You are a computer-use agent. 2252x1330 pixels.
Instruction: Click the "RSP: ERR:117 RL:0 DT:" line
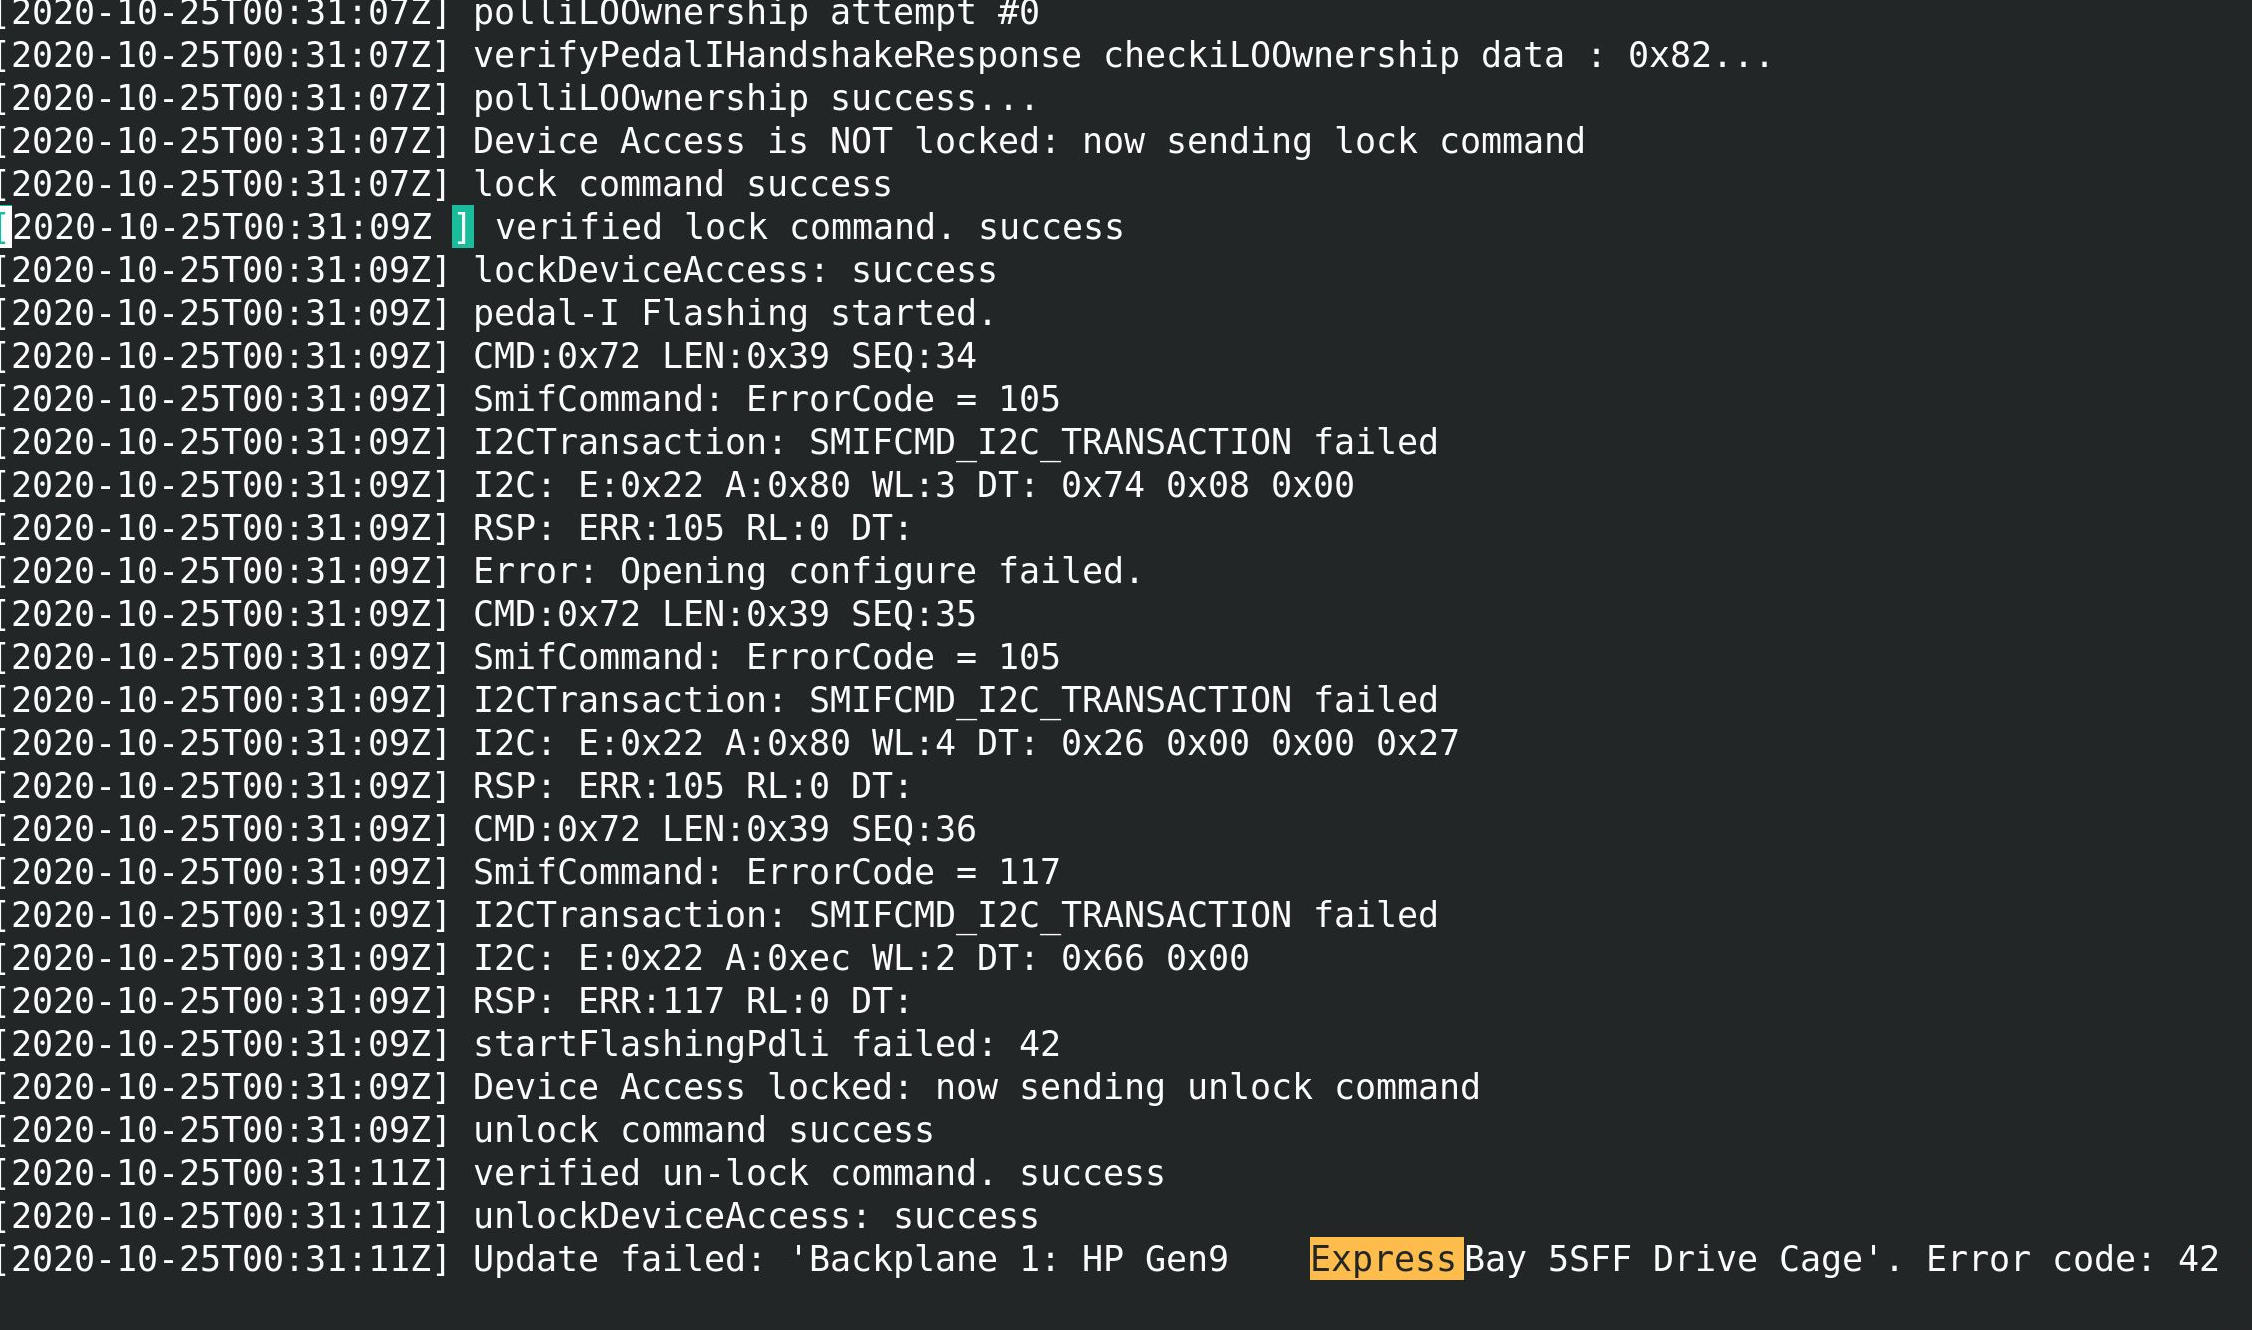tap(692, 1001)
